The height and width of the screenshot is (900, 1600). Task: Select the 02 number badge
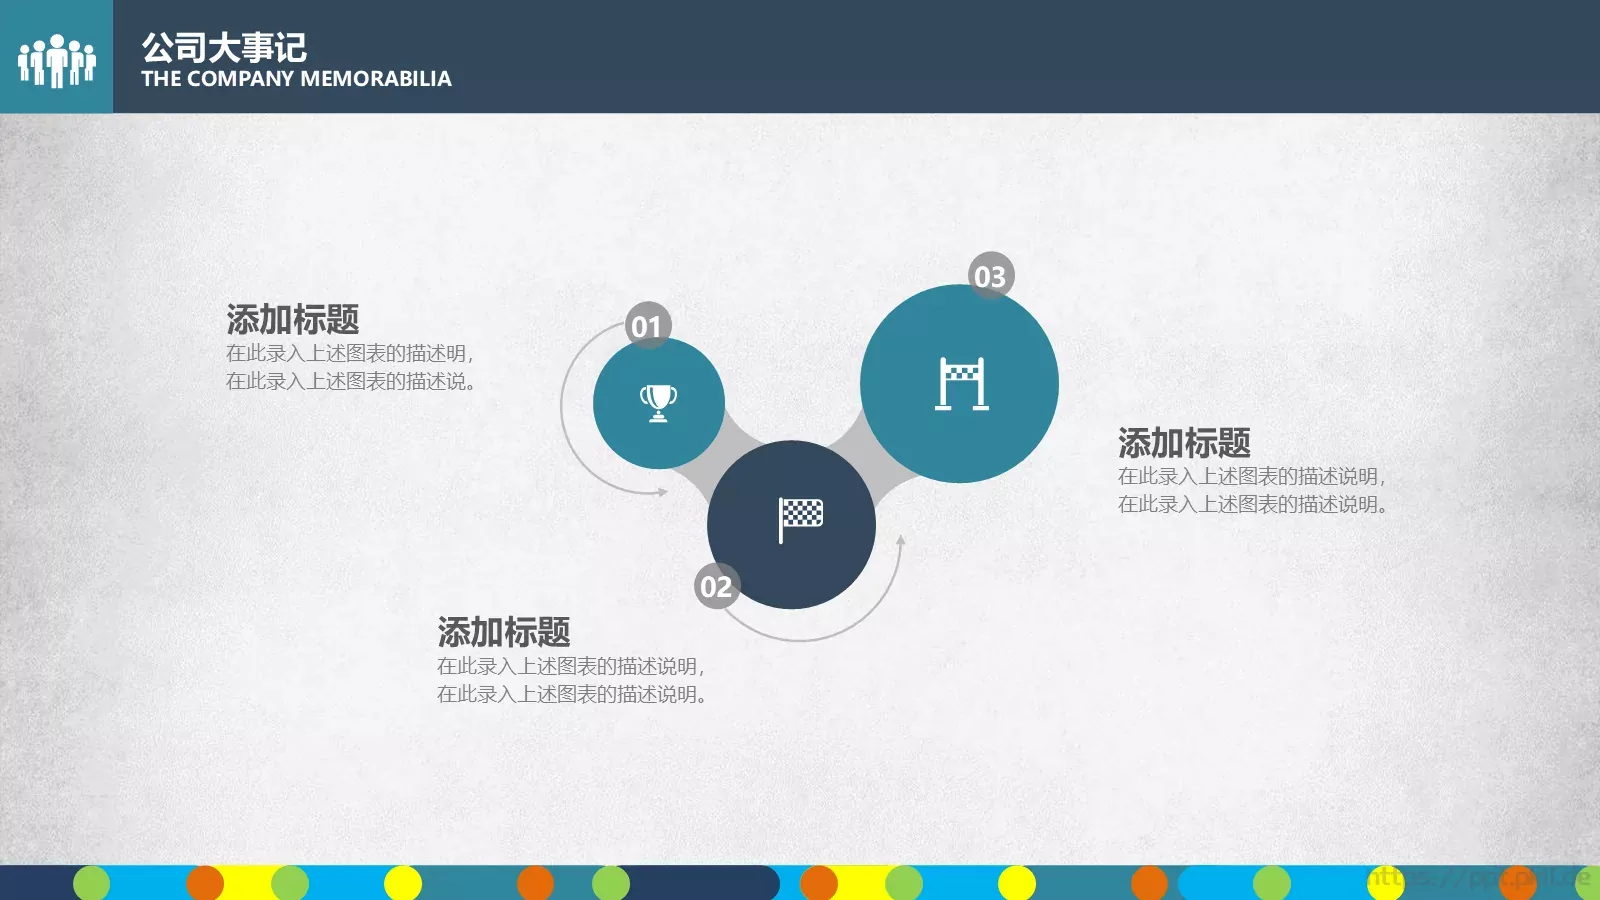coord(717,587)
